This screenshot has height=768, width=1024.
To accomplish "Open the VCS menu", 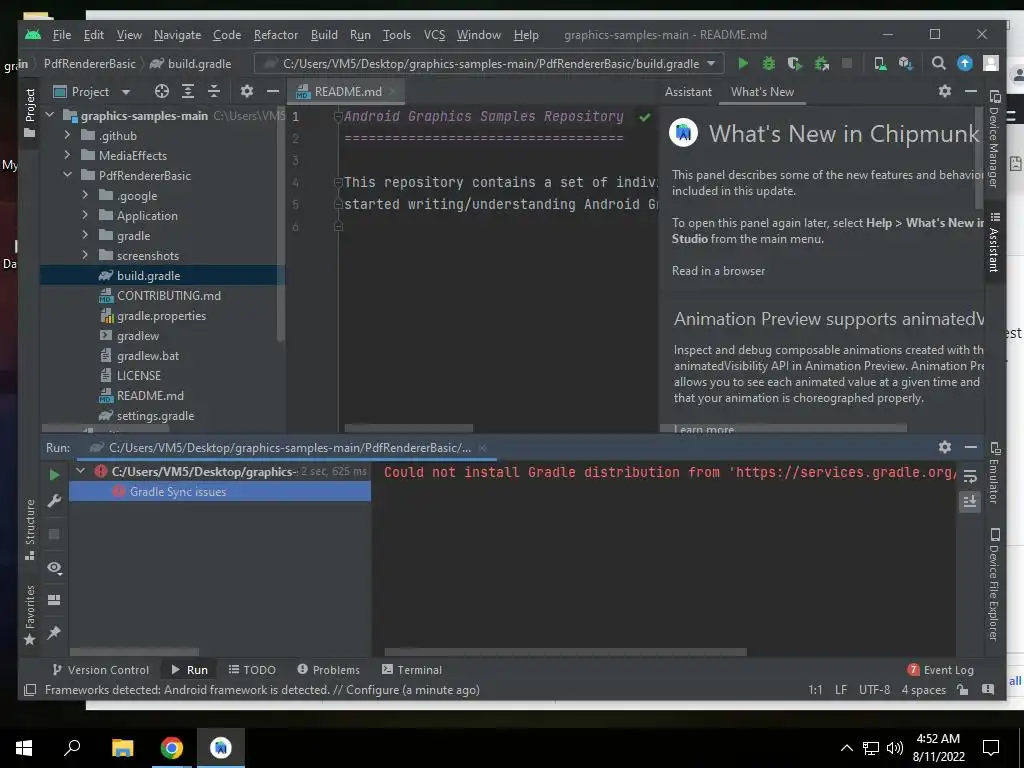I will click(434, 35).
